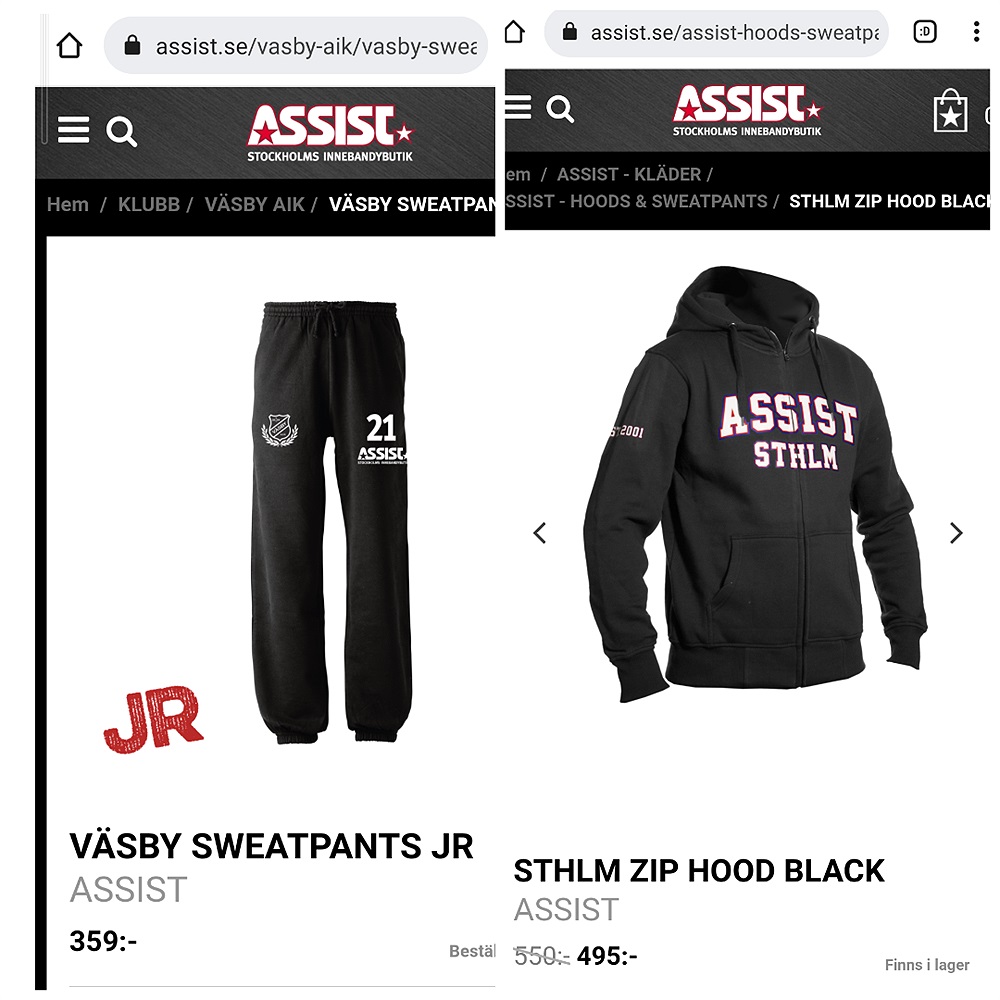Open hamburger menu on zip hood page
Image resolution: width=1000 pixels, height=1000 pixels.
[x=518, y=107]
